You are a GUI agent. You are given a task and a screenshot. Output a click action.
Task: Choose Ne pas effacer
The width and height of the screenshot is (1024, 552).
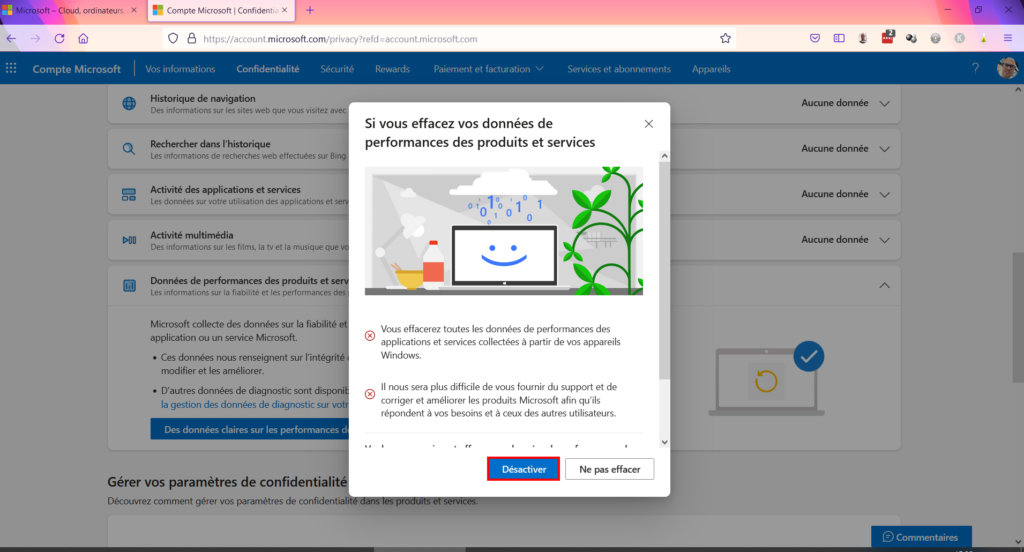tap(609, 469)
